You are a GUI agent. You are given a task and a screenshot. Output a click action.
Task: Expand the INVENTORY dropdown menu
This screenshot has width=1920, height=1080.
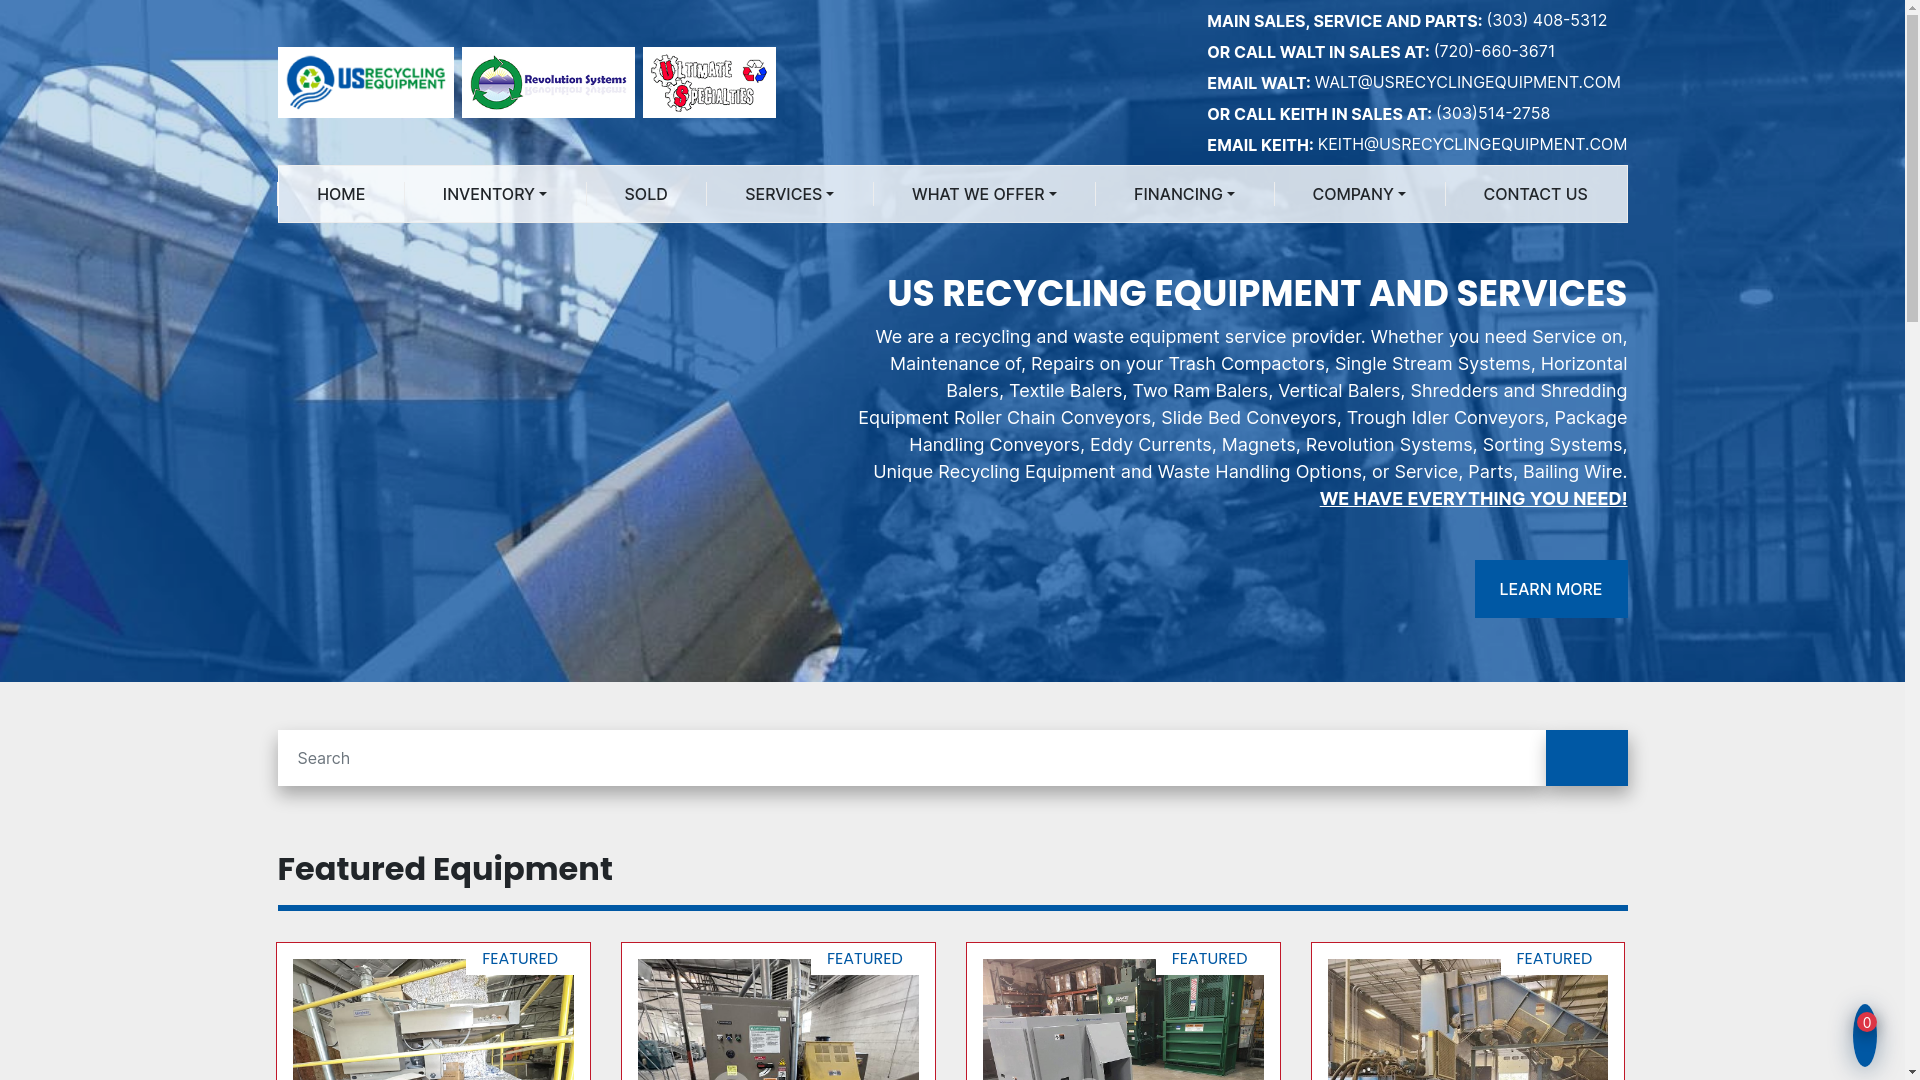click(495, 194)
